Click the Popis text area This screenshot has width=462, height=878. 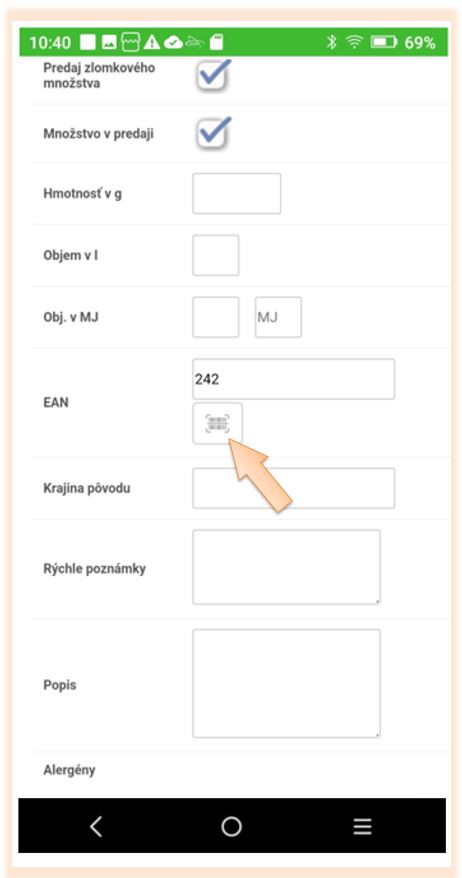pos(286,683)
